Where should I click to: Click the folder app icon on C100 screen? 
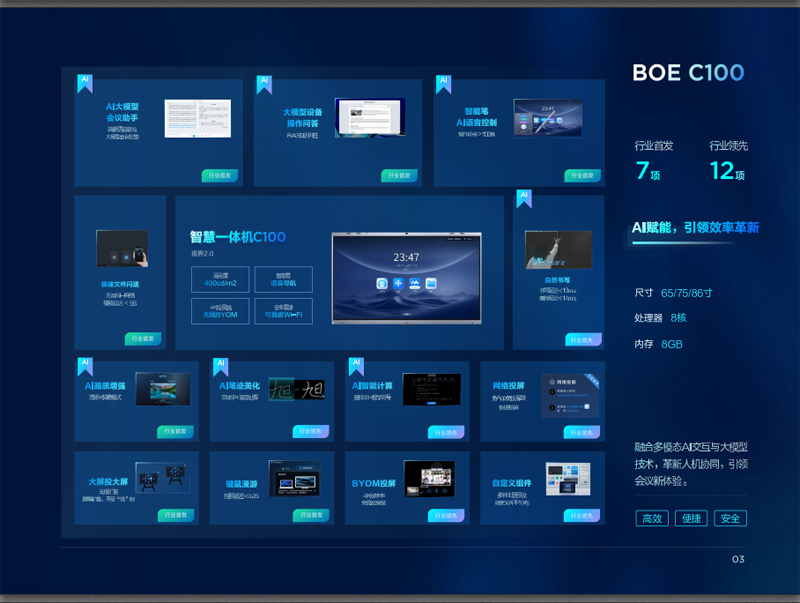[x=431, y=284]
